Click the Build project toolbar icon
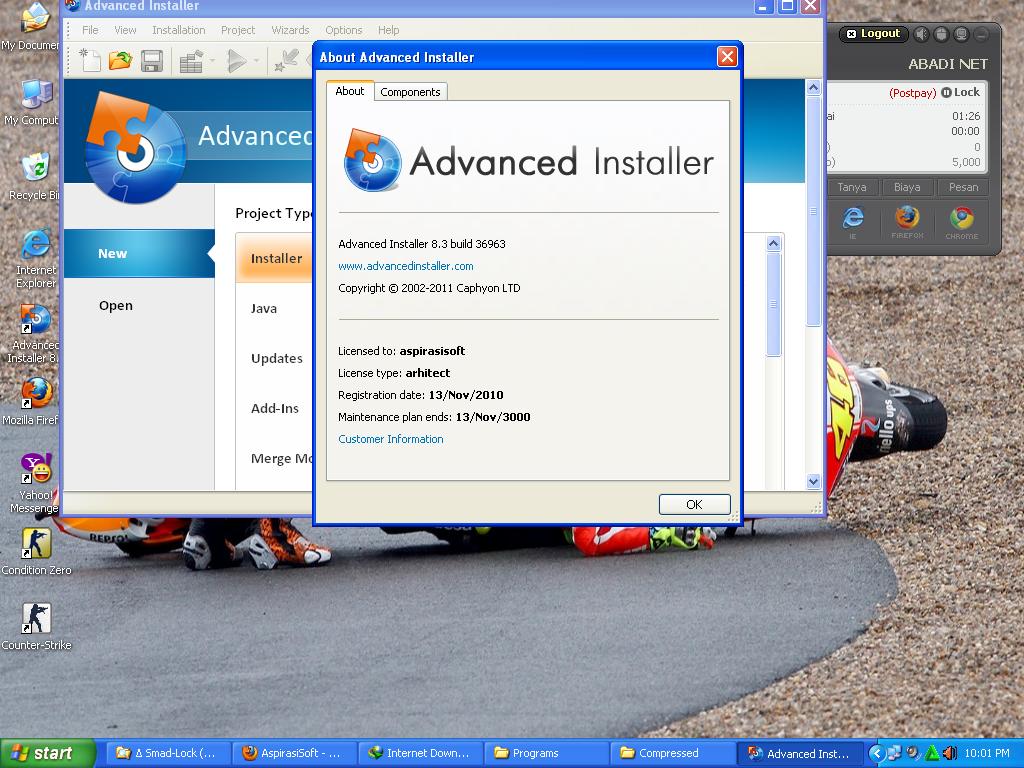Viewport: 1024px width, 768px height. (x=191, y=61)
